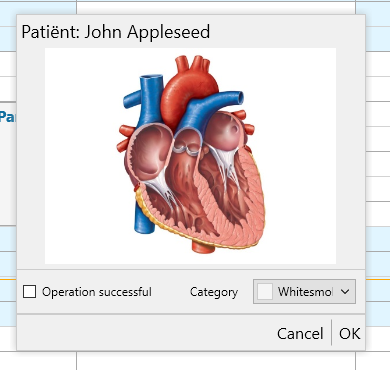Confirm the dialog with OK
390x370 pixels.
click(349, 333)
